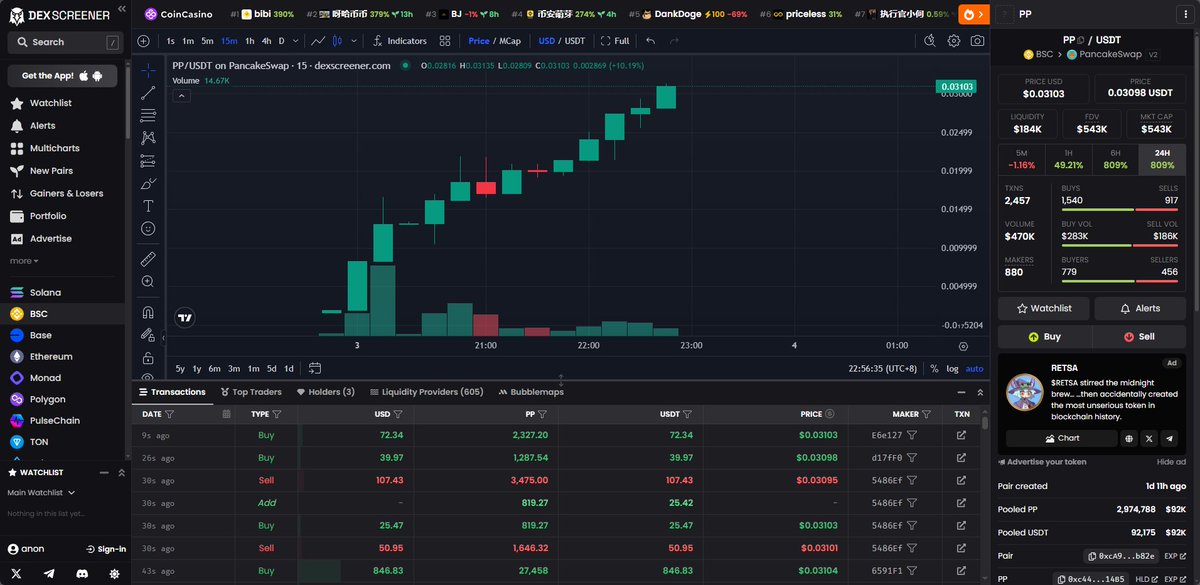Click Hide ad link

pyautogui.click(x=1171, y=461)
